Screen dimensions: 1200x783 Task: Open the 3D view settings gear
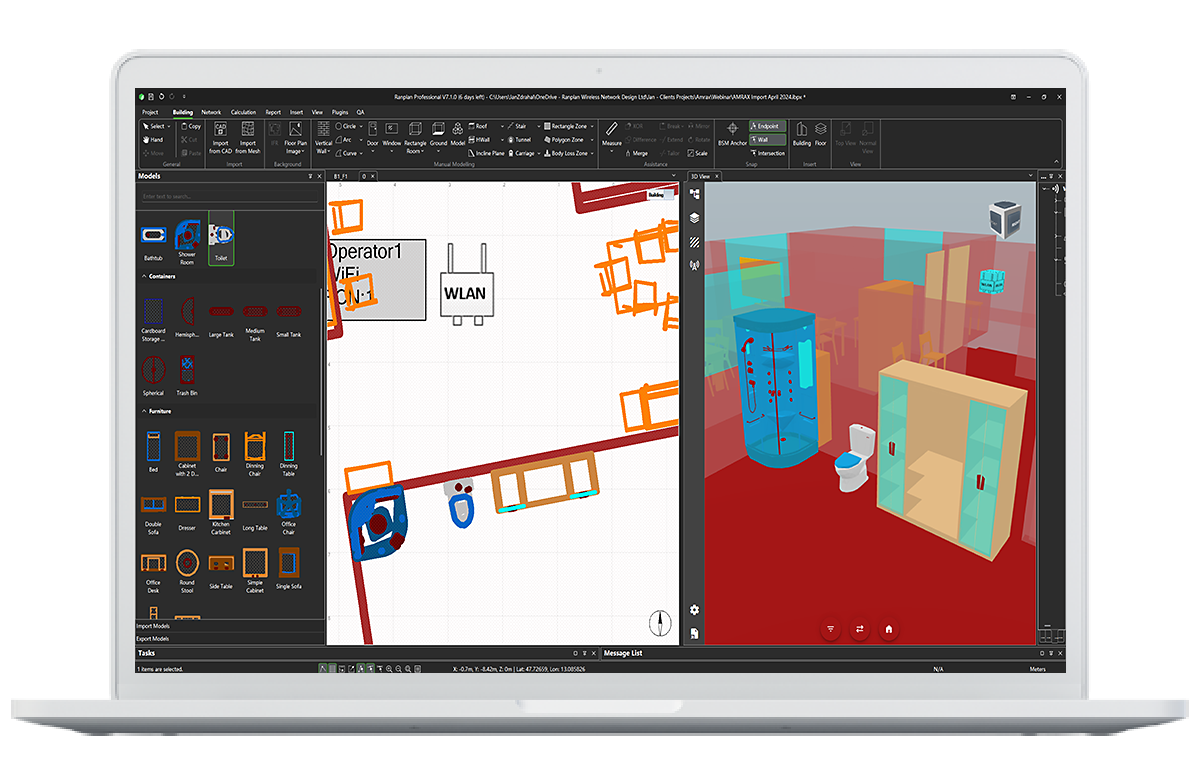[694, 609]
